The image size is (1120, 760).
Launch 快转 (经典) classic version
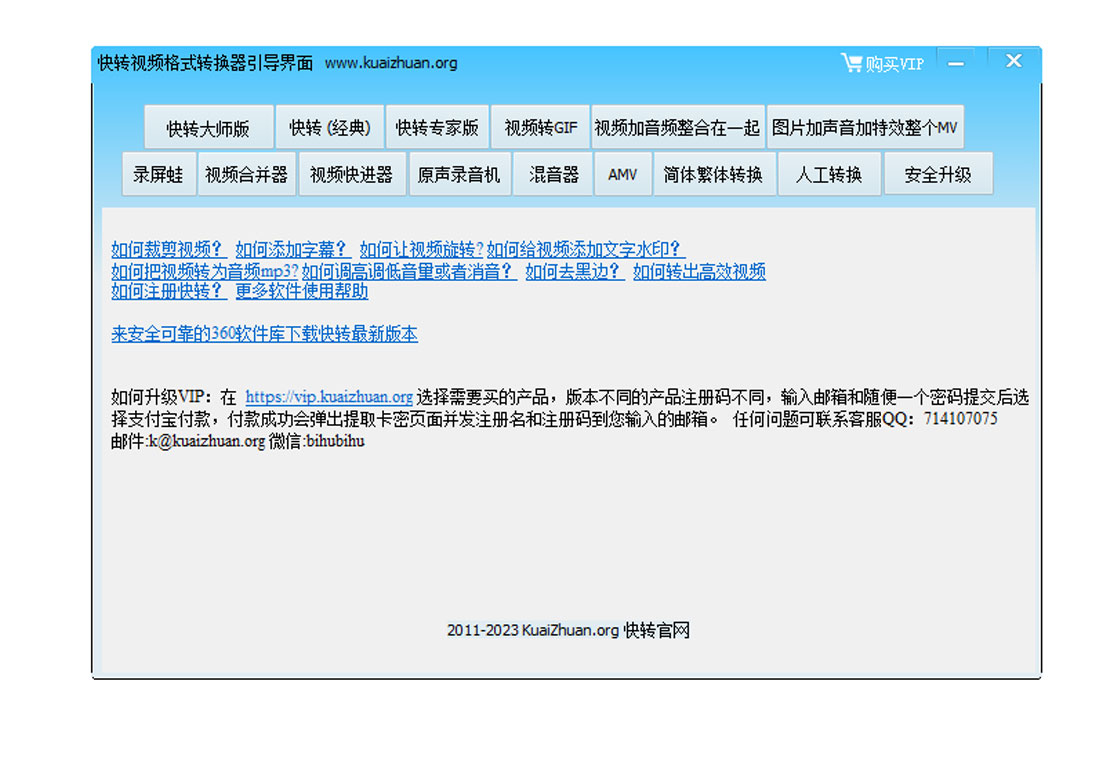click(x=330, y=128)
